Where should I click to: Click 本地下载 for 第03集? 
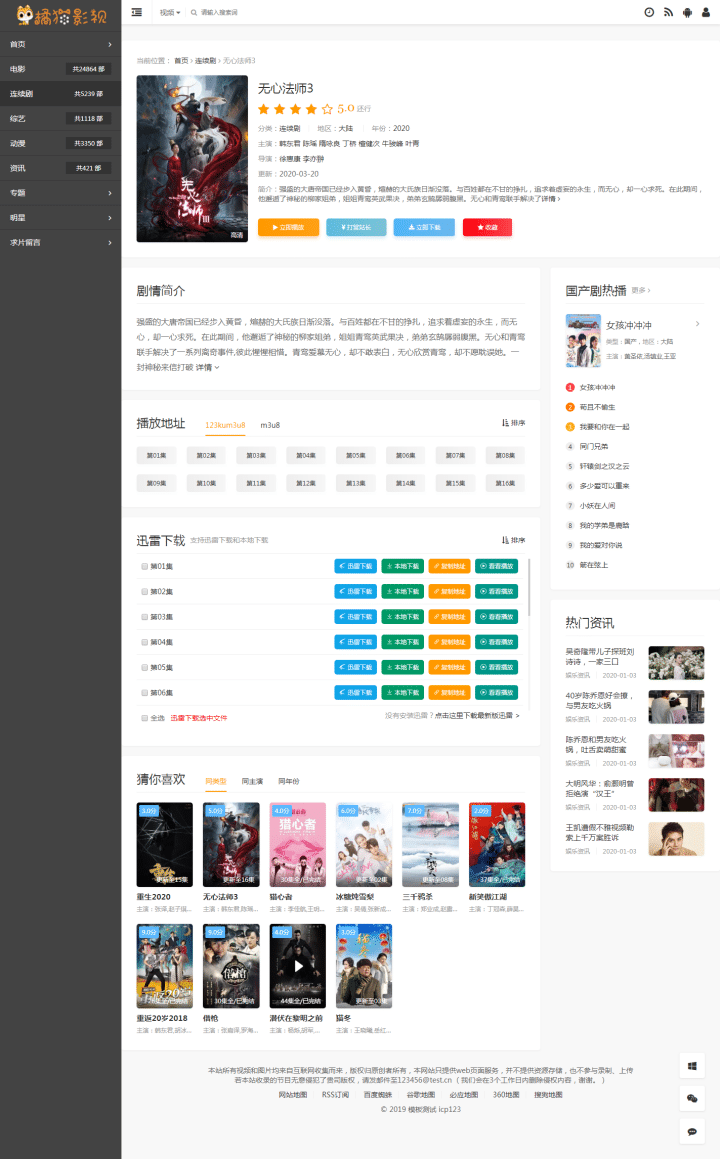(402, 616)
